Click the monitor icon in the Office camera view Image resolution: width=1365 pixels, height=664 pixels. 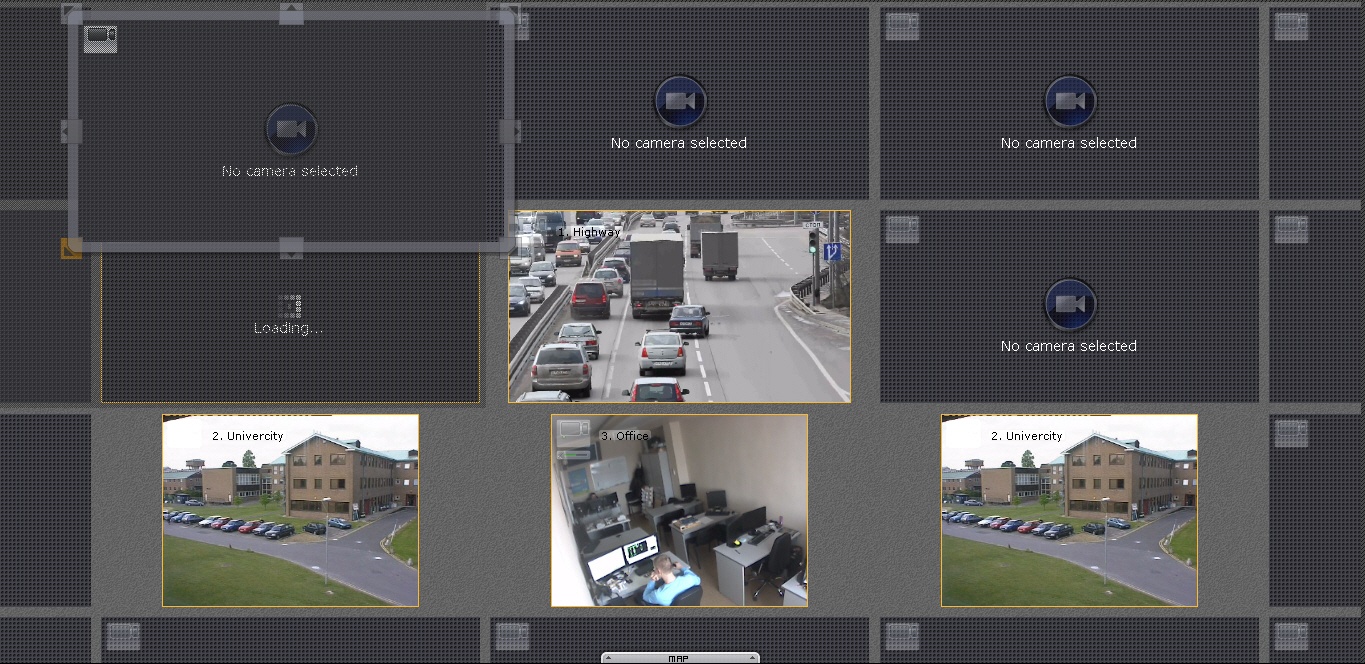574,431
